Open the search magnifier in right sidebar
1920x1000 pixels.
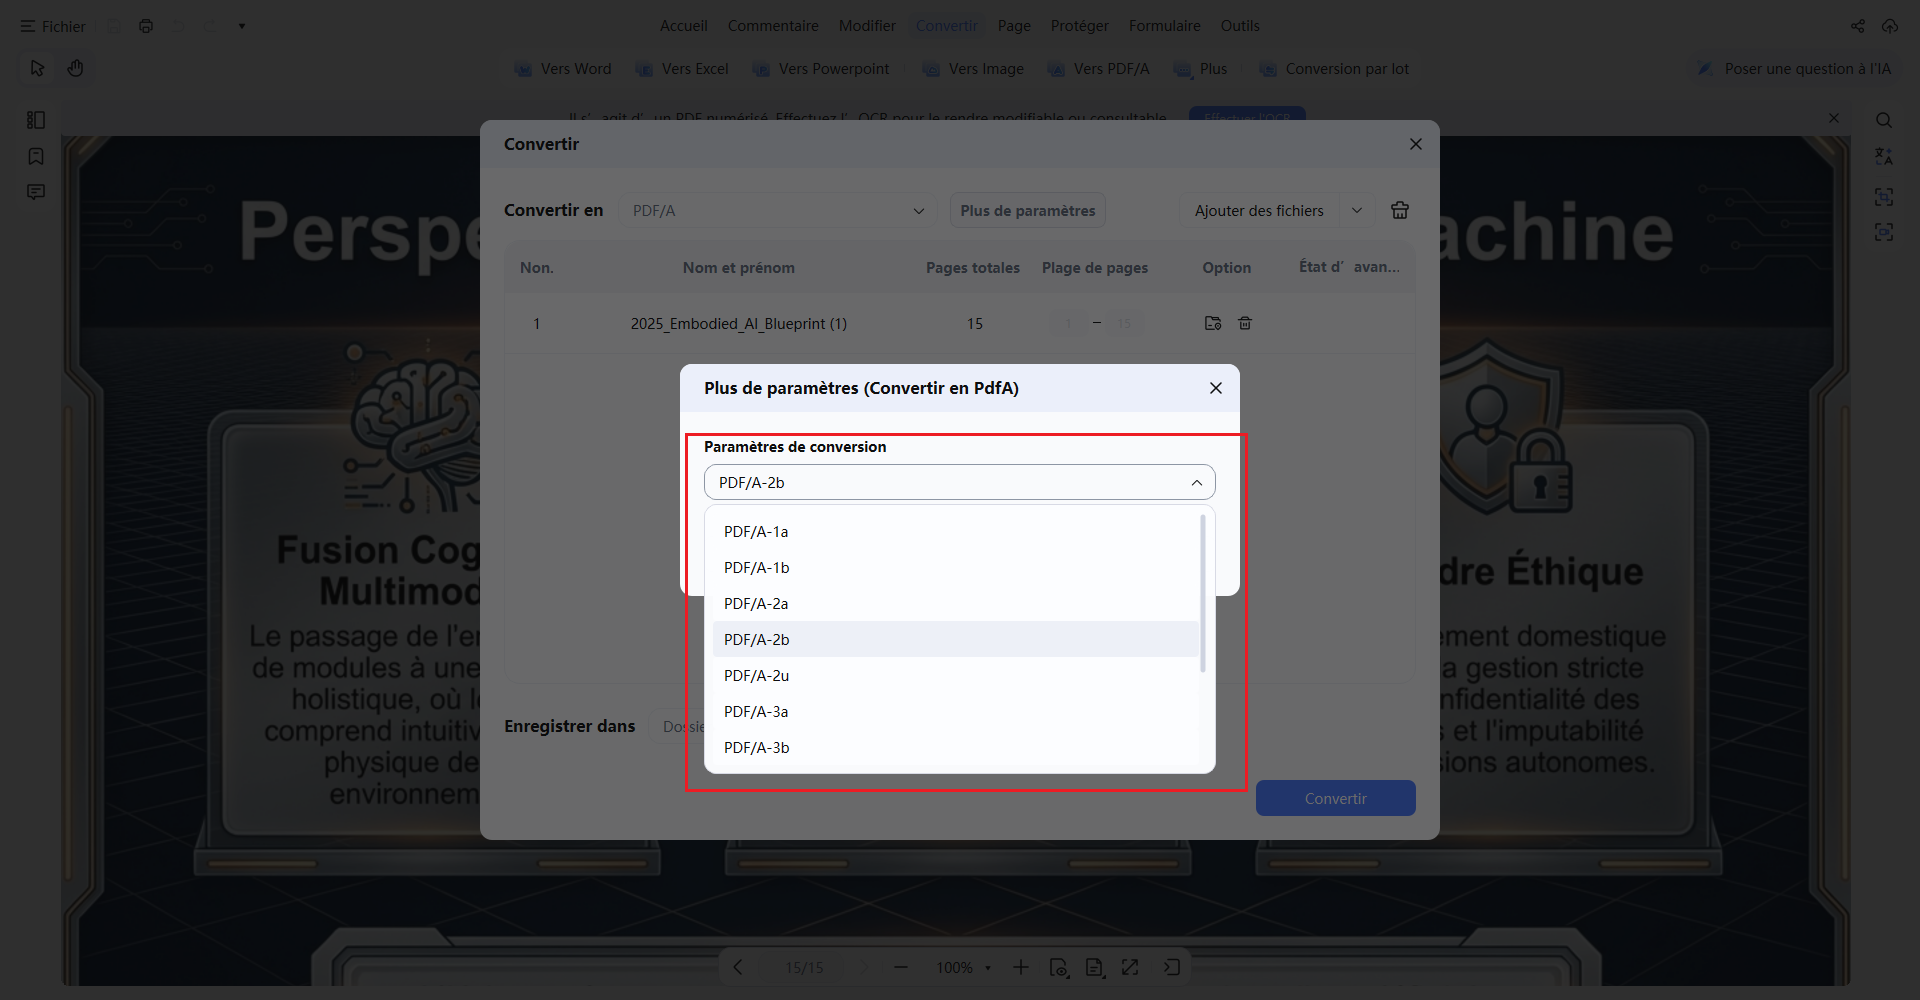point(1884,120)
